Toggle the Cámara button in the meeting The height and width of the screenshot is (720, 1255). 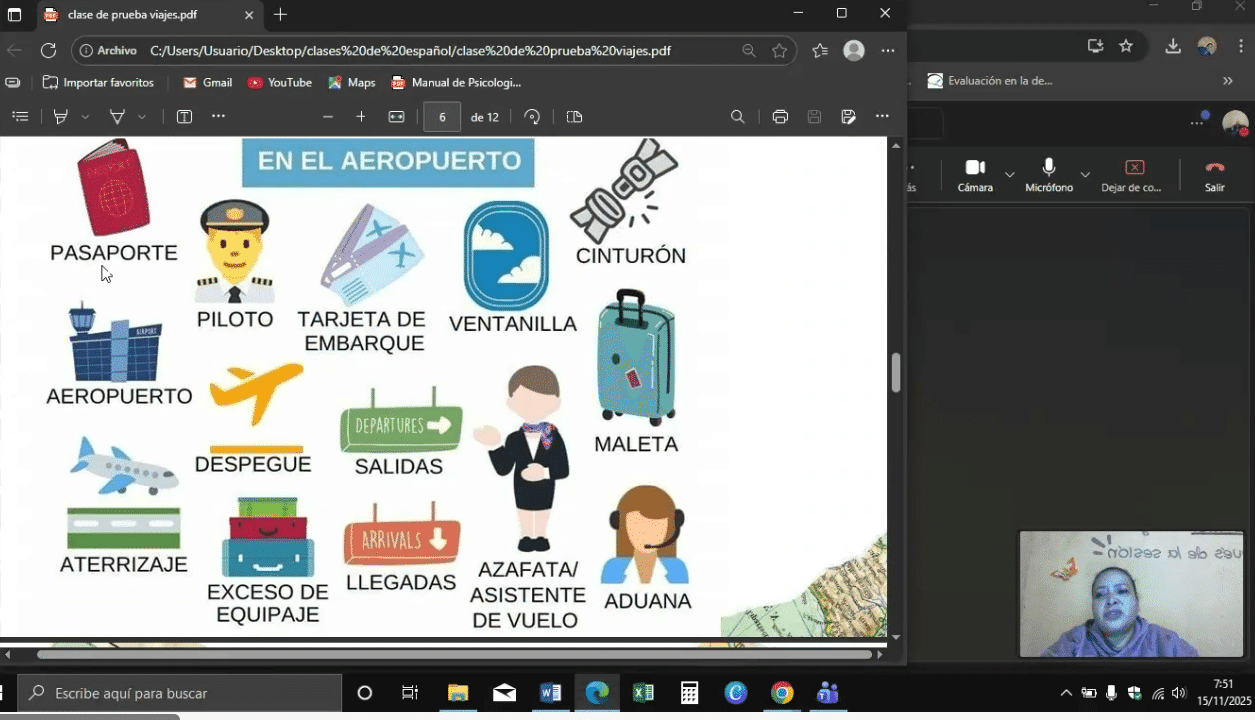coord(975,174)
